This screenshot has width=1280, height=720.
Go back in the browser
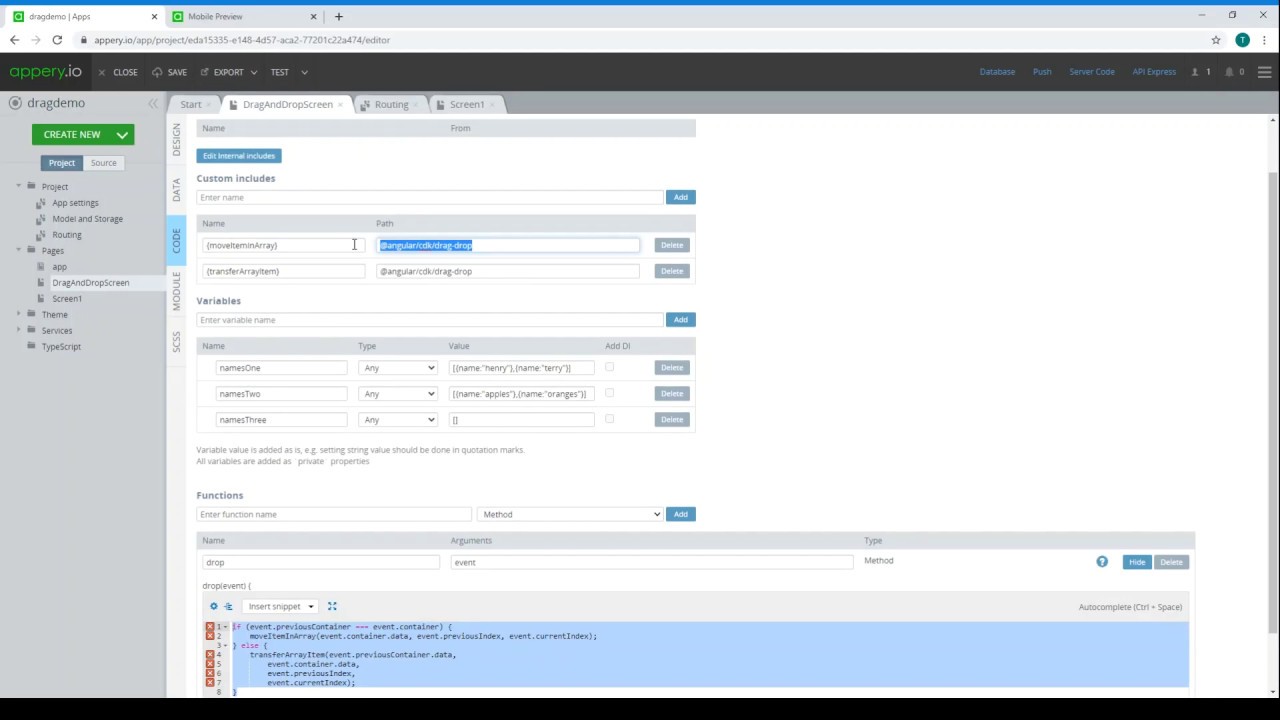[x=14, y=40]
